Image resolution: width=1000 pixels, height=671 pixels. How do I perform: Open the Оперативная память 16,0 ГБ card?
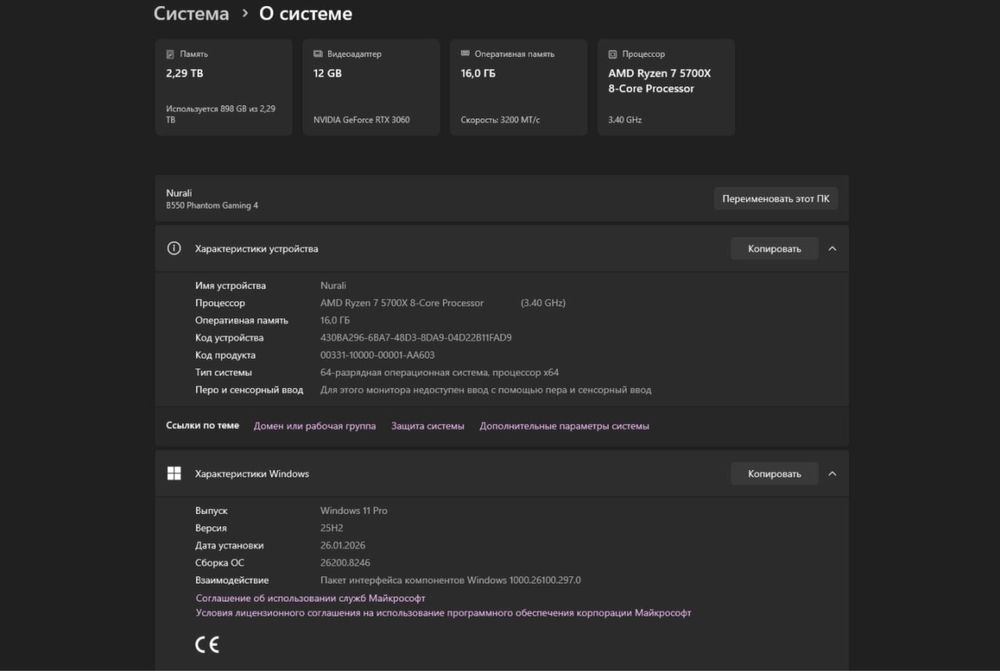click(x=518, y=87)
